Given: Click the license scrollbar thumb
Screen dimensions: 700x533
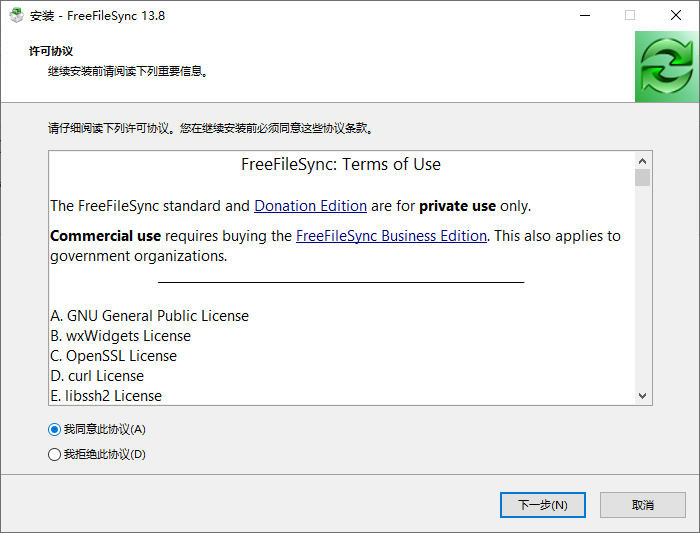Looking at the screenshot, I should coord(642,177).
